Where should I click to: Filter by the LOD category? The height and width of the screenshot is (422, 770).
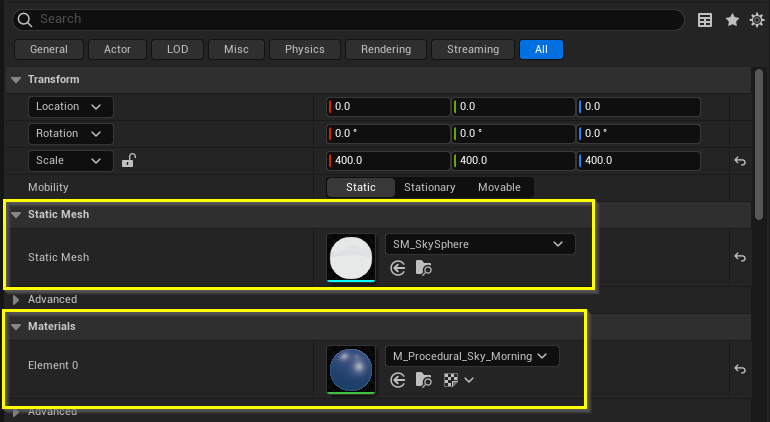click(x=177, y=50)
